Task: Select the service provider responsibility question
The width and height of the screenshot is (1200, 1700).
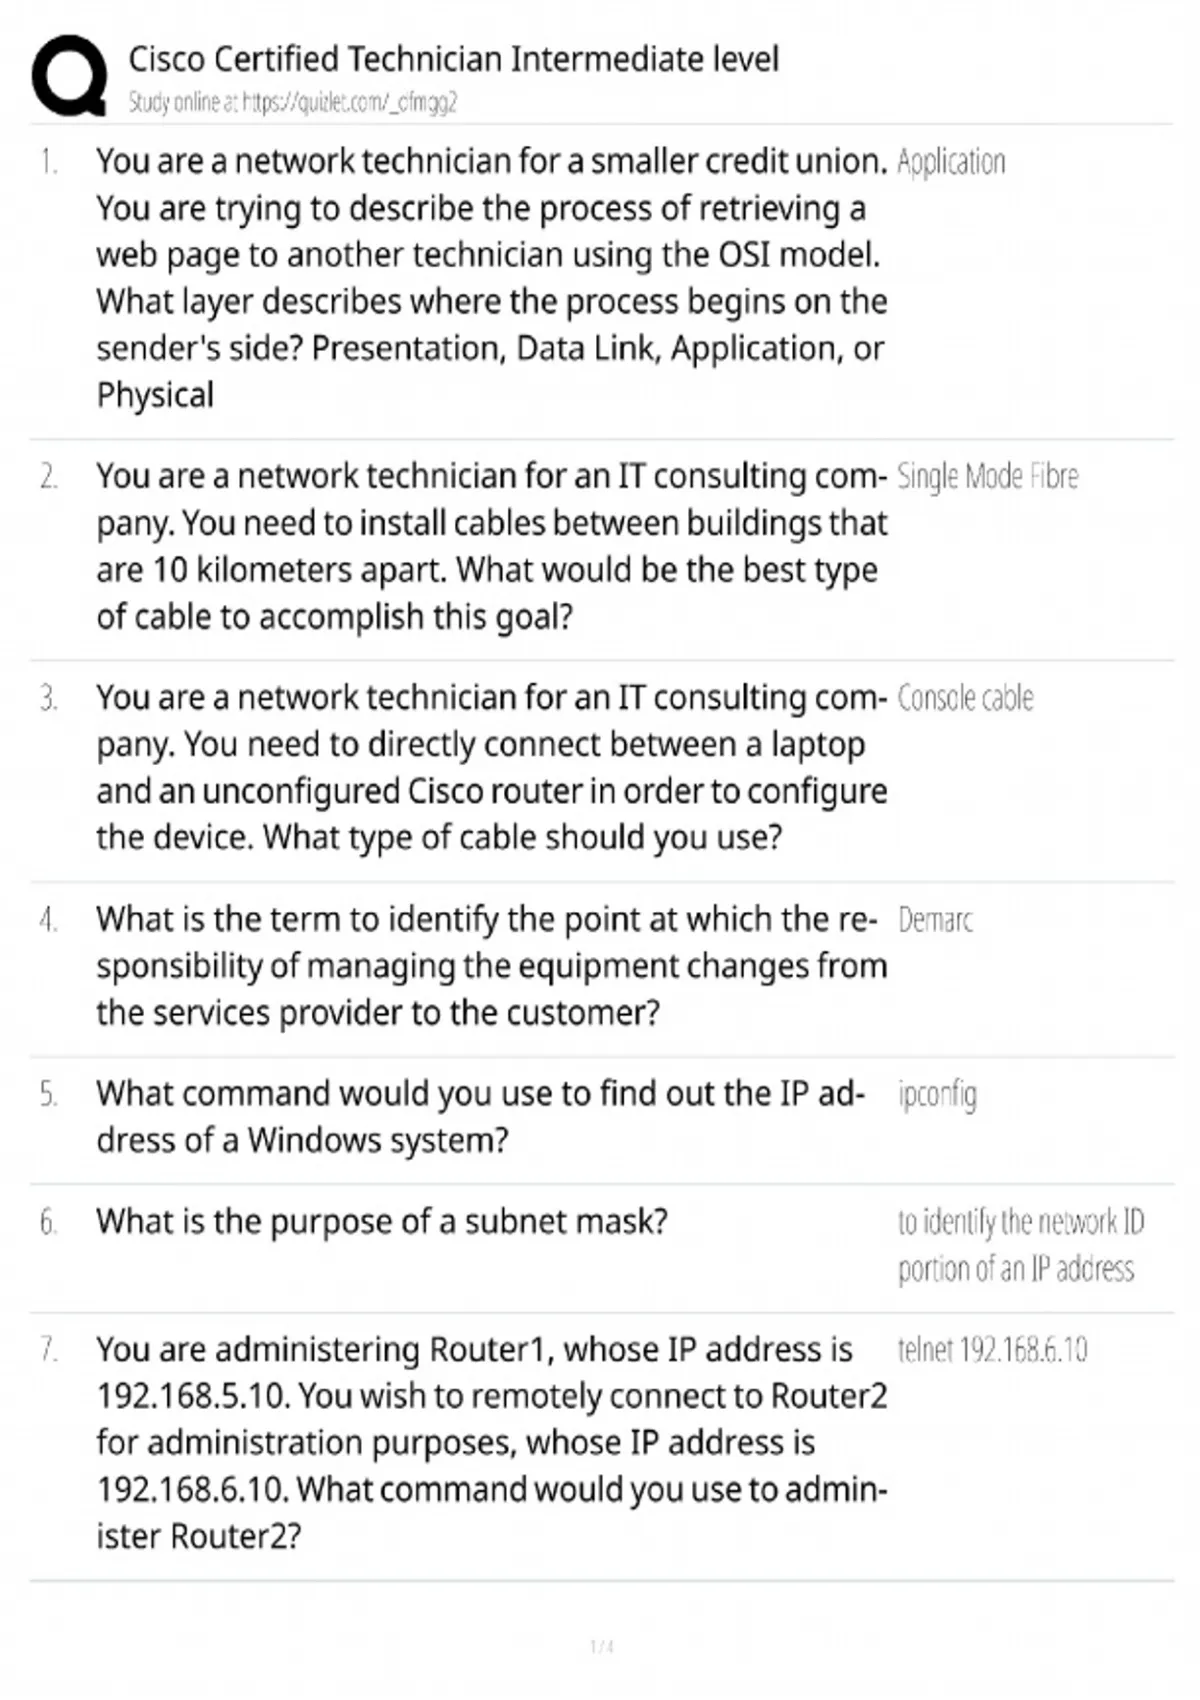Action: [490, 966]
